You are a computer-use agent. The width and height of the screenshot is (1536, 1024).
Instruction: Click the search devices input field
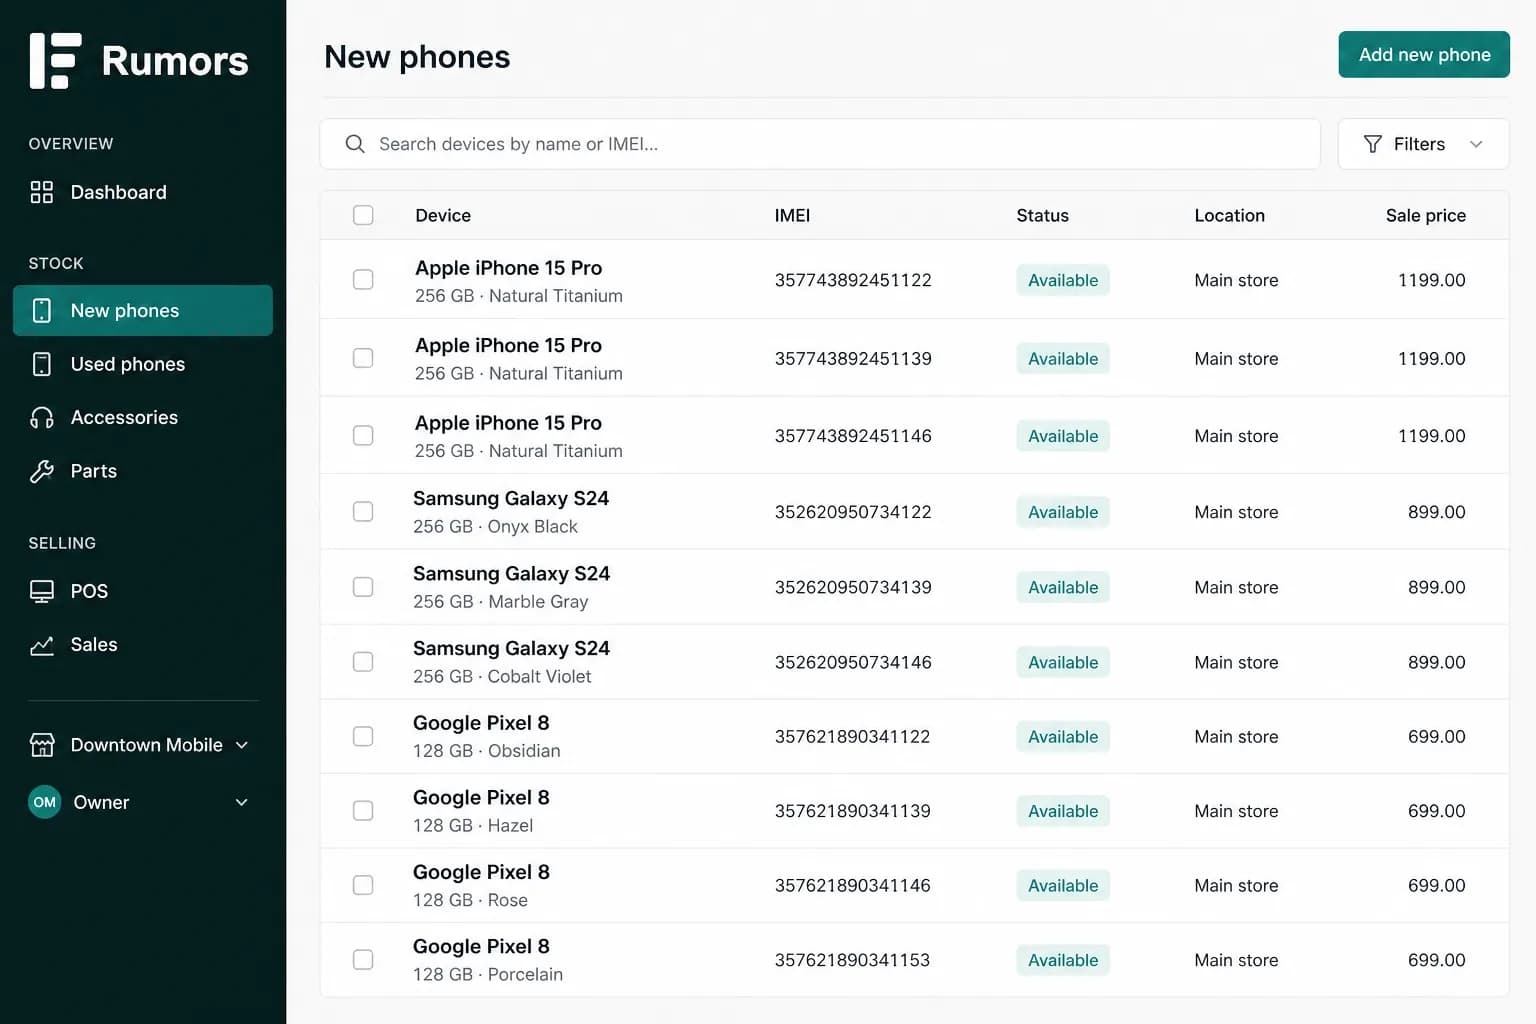[x=820, y=144]
